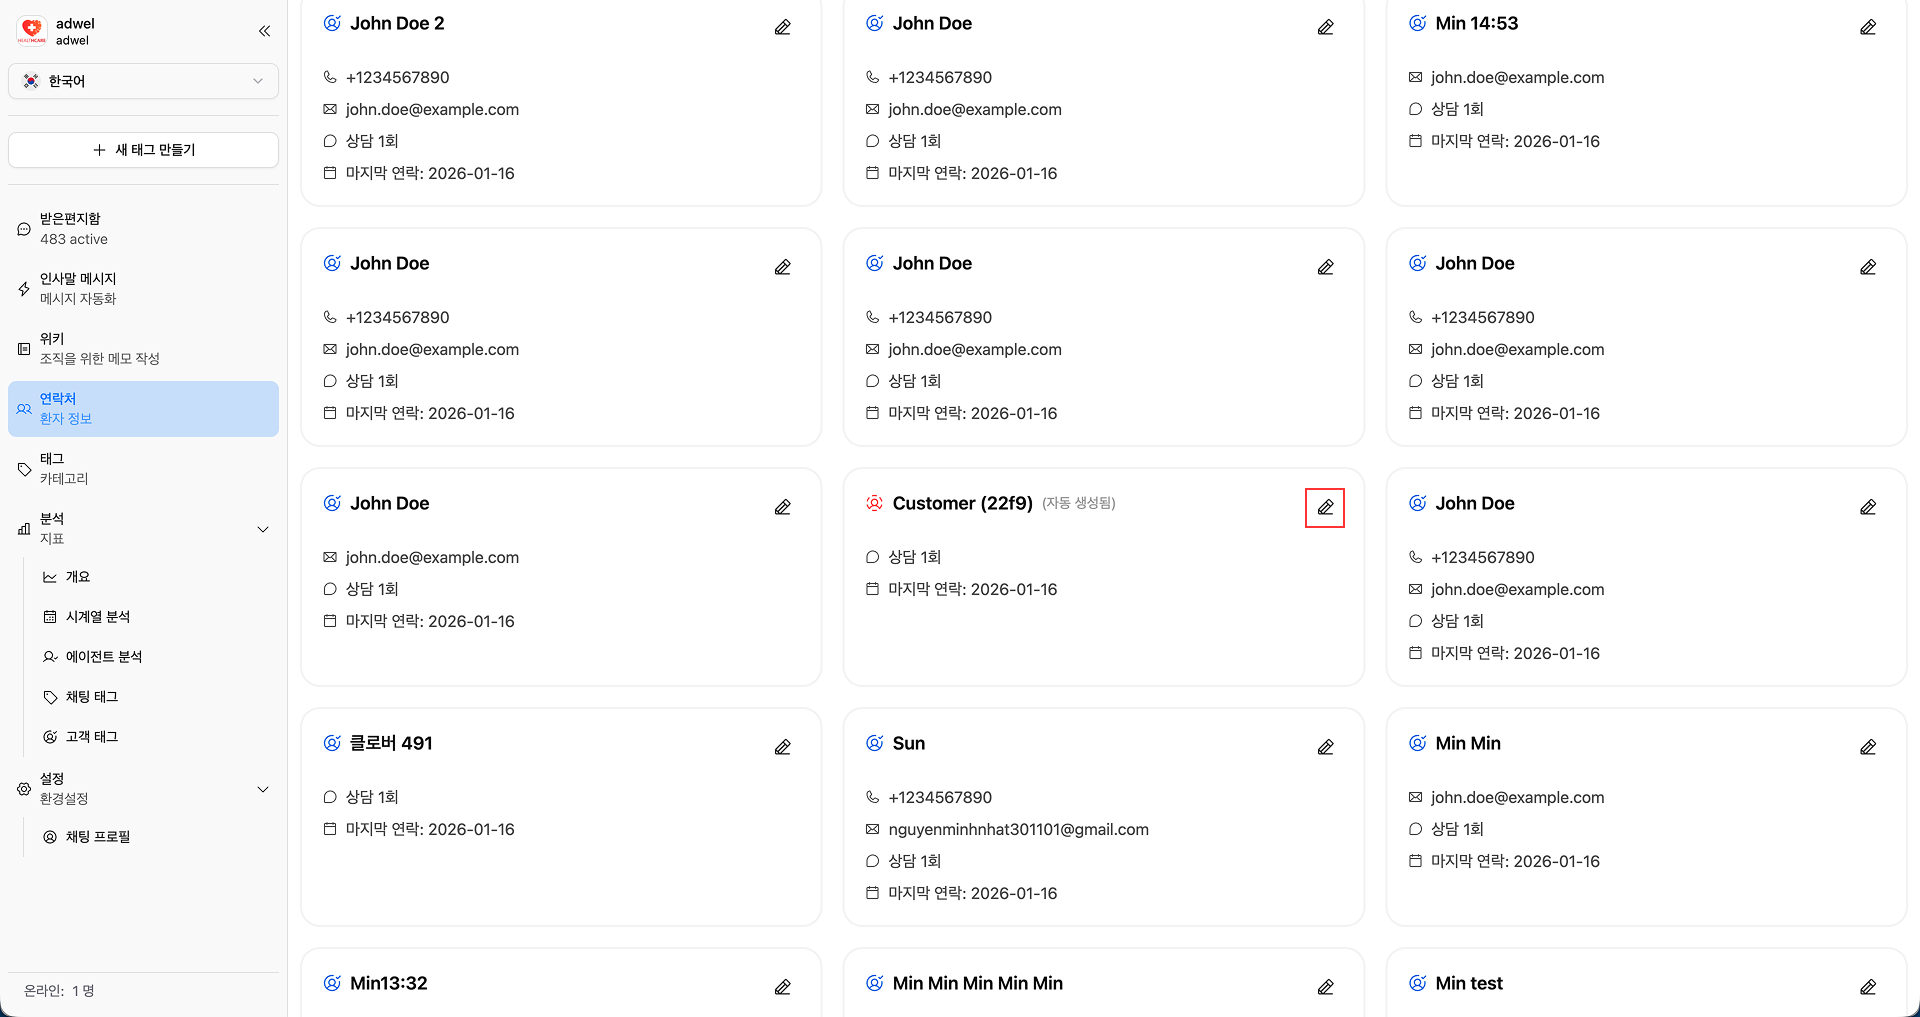
Task: Click edit icon on Min Min card
Action: (x=1867, y=748)
